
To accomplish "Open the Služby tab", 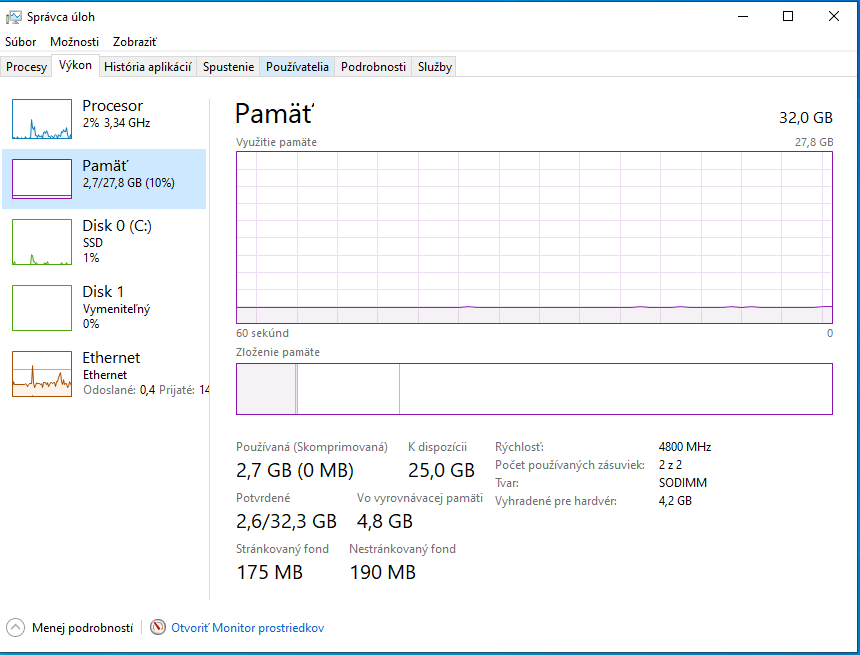I will (x=435, y=67).
